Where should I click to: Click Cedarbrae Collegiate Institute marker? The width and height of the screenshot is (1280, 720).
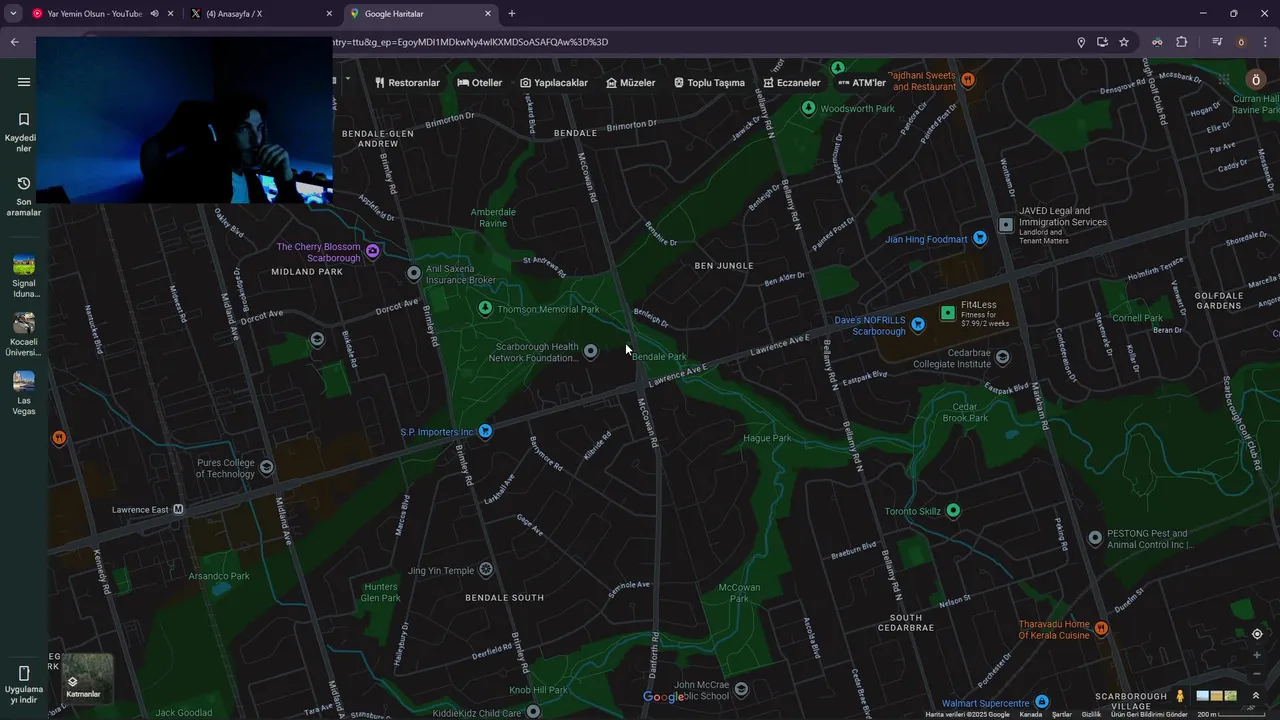pyautogui.click(x=1003, y=357)
